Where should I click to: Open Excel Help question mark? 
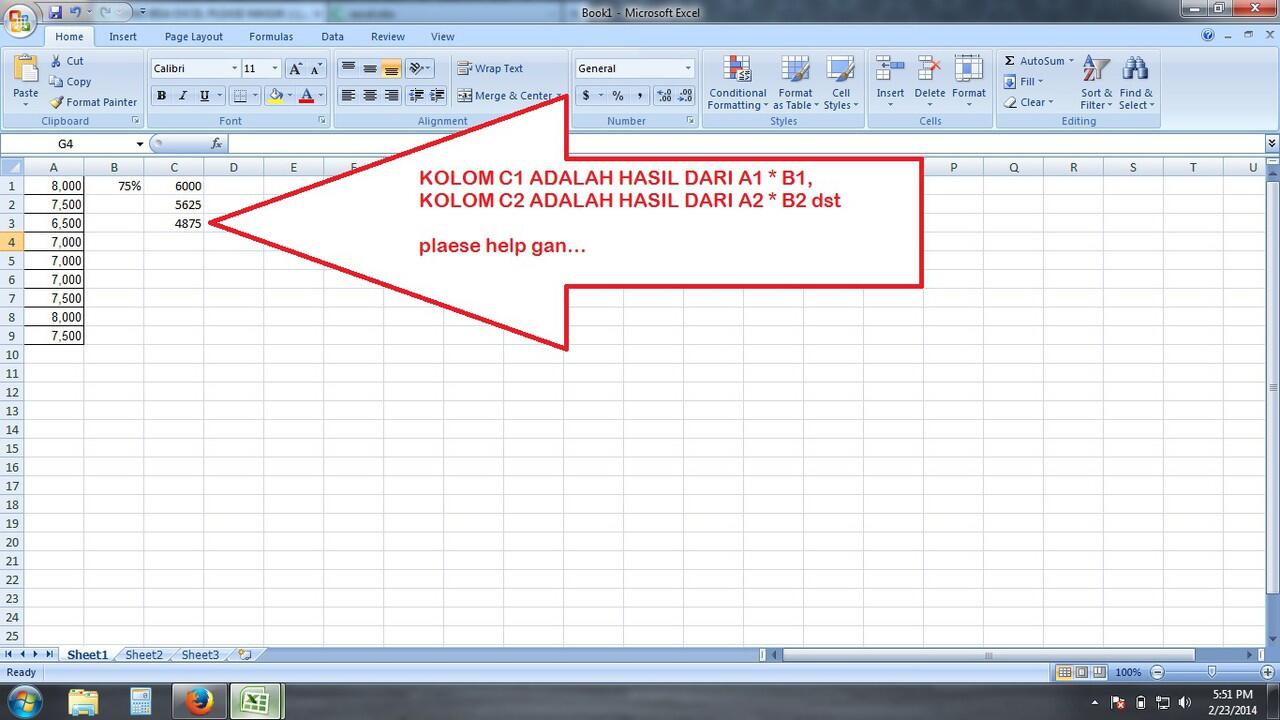tap(1209, 36)
